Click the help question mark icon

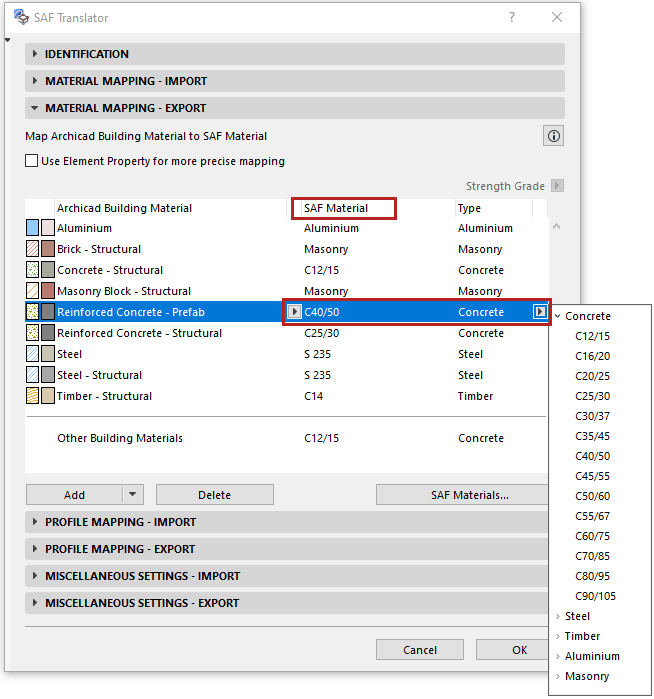[x=512, y=17]
